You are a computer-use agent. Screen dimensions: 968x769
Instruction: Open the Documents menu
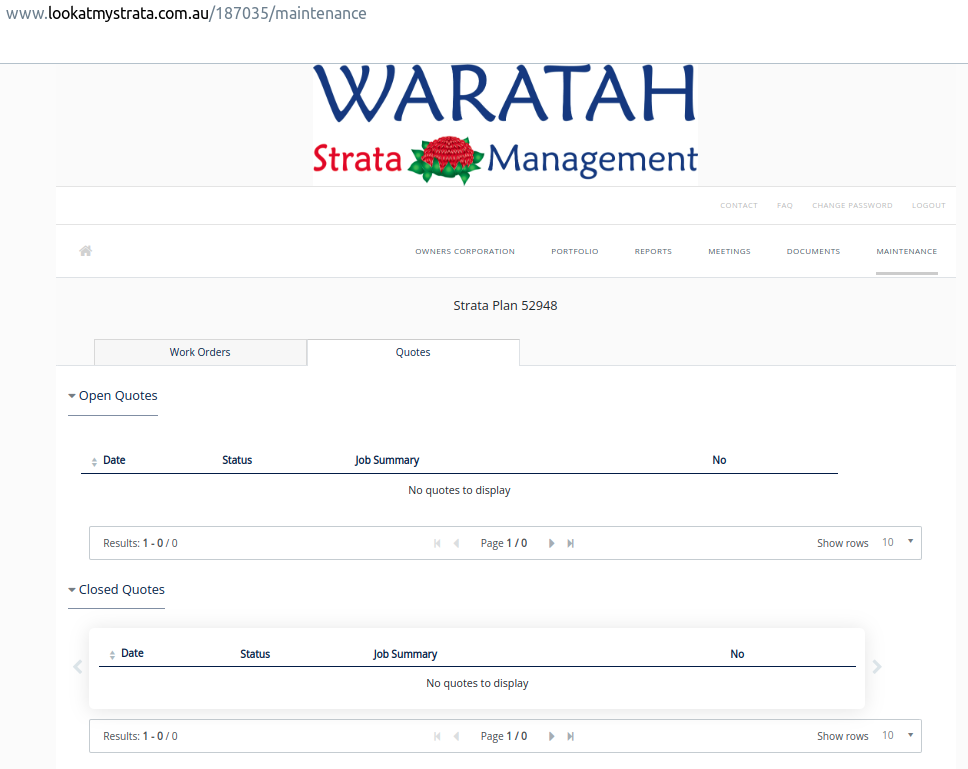tap(813, 251)
